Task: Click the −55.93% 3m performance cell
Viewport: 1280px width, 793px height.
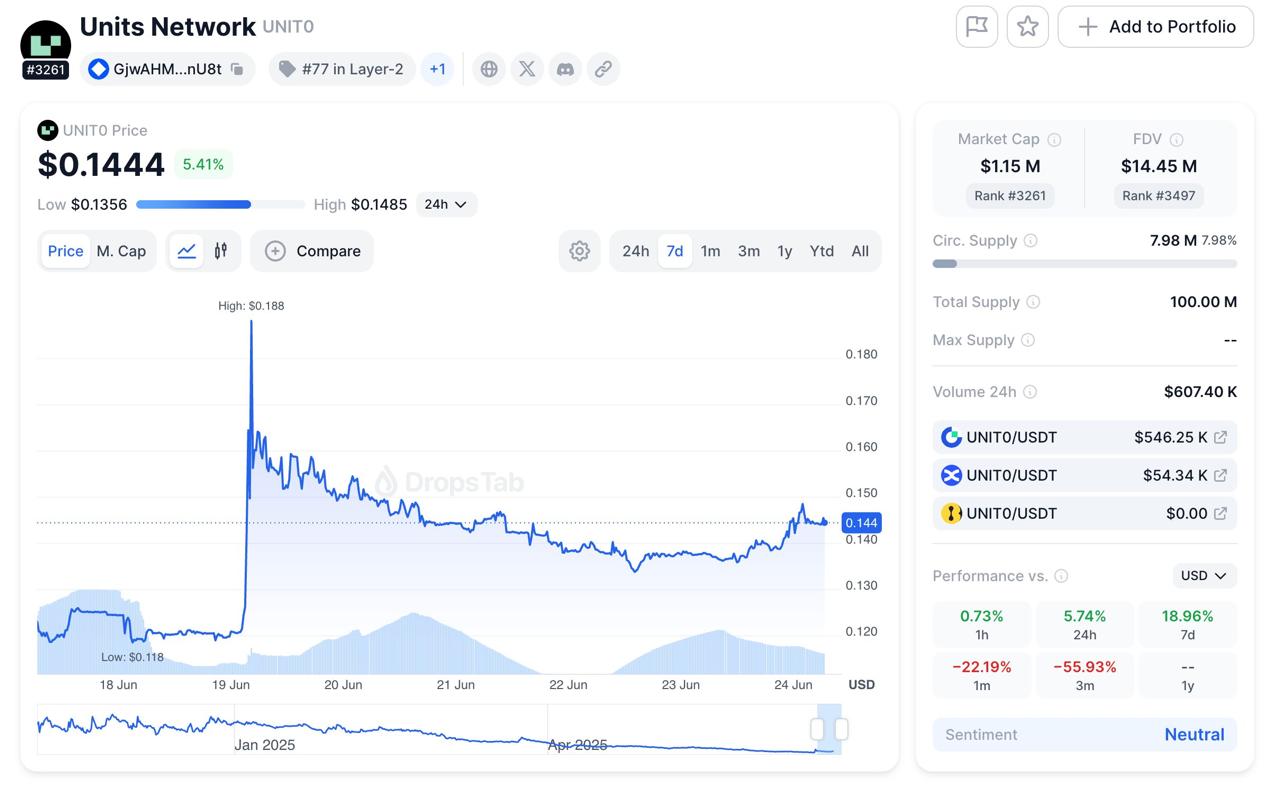Action: [x=1085, y=675]
